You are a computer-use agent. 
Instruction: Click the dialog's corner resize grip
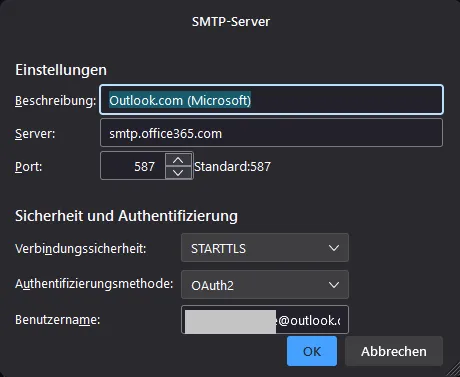(453, 370)
